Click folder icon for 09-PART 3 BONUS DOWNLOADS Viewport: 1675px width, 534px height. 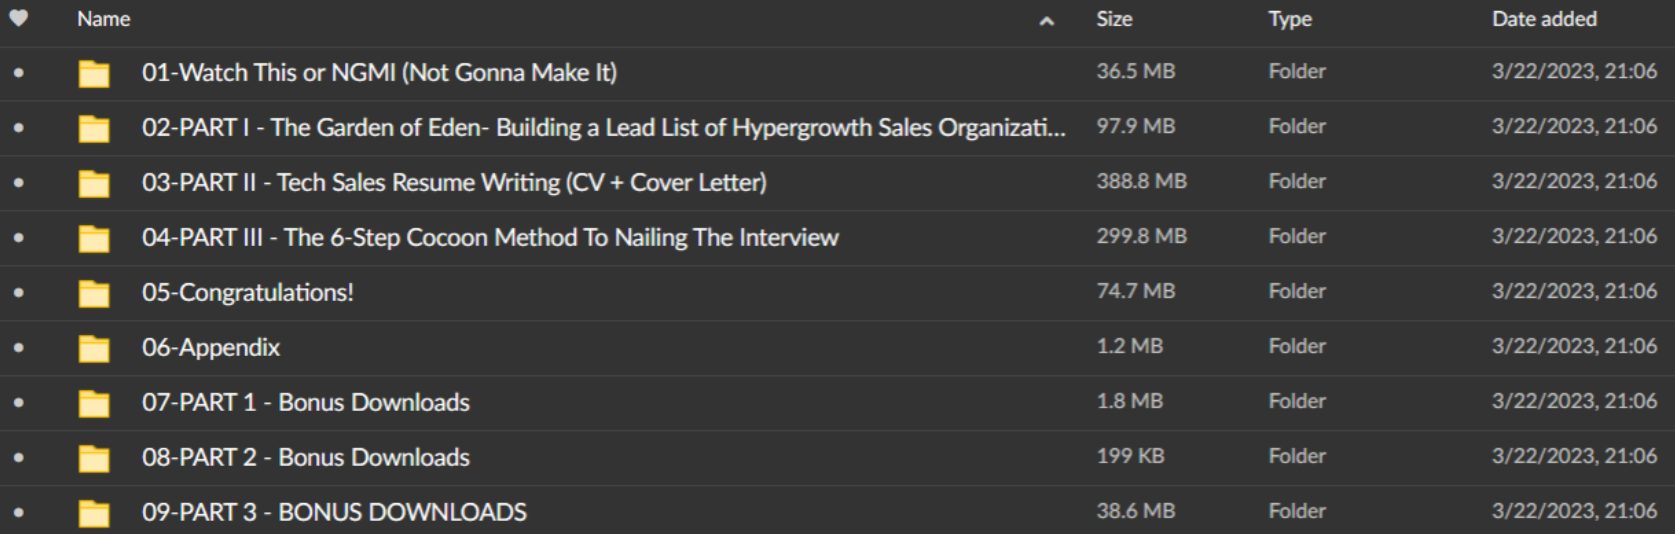tap(94, 513)
